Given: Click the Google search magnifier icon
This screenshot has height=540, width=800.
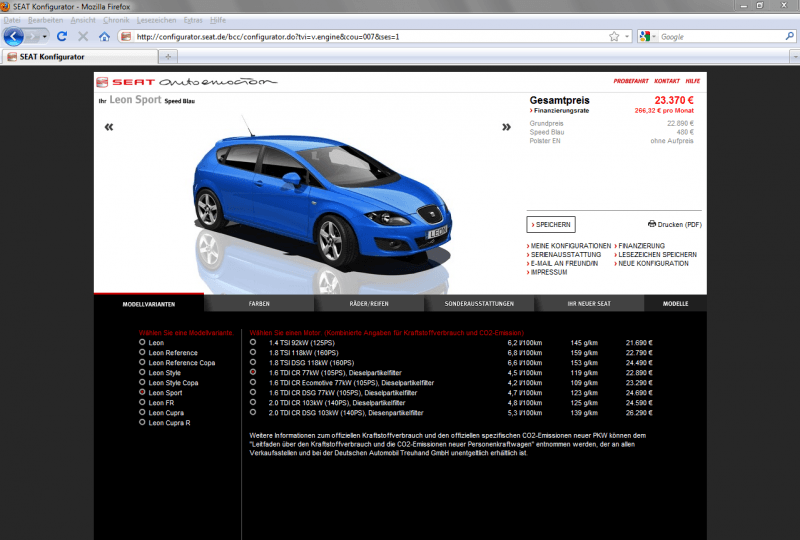Looking at the screenshot, I should 789,36.
